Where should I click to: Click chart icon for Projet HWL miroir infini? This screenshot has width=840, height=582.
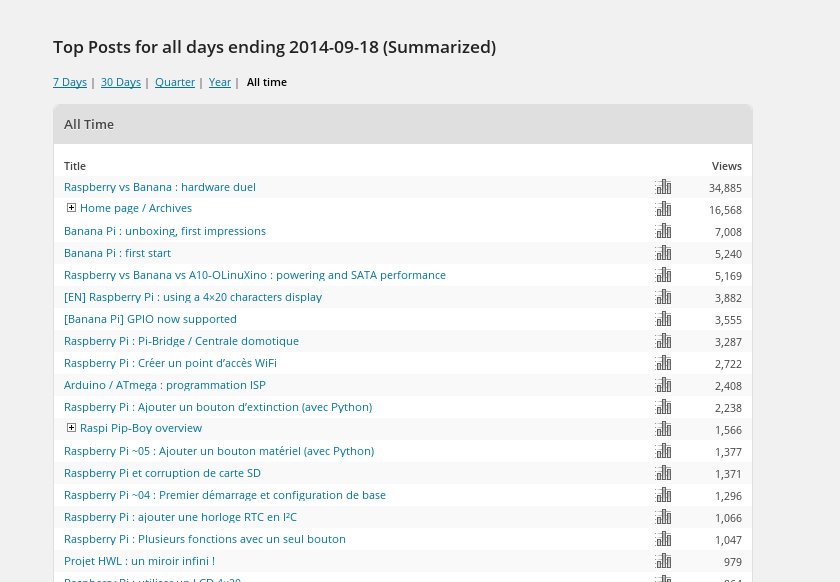click(663, 561)
